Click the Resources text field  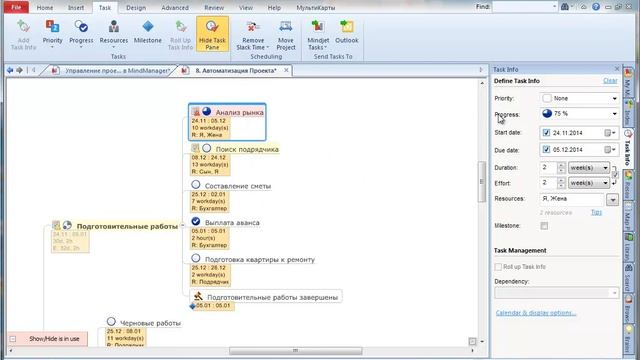(572, 199)
